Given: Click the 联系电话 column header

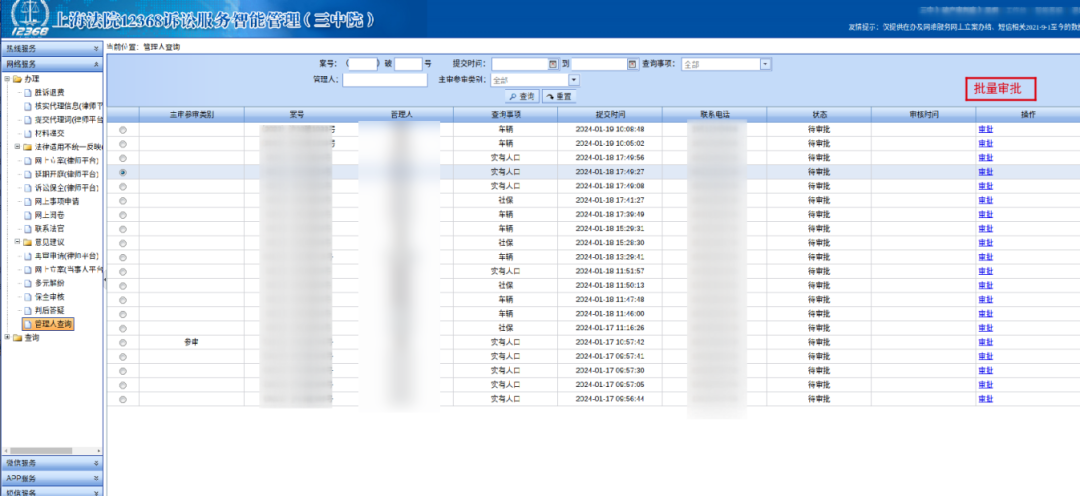Looking at the screenshot, I should [x=714, y=114].
